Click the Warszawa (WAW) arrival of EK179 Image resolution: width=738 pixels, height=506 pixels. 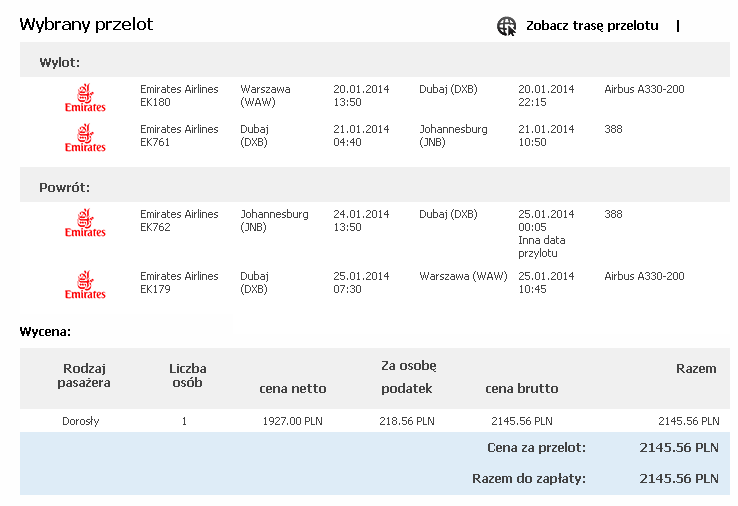pyautogui.click(x=463, y=276)
